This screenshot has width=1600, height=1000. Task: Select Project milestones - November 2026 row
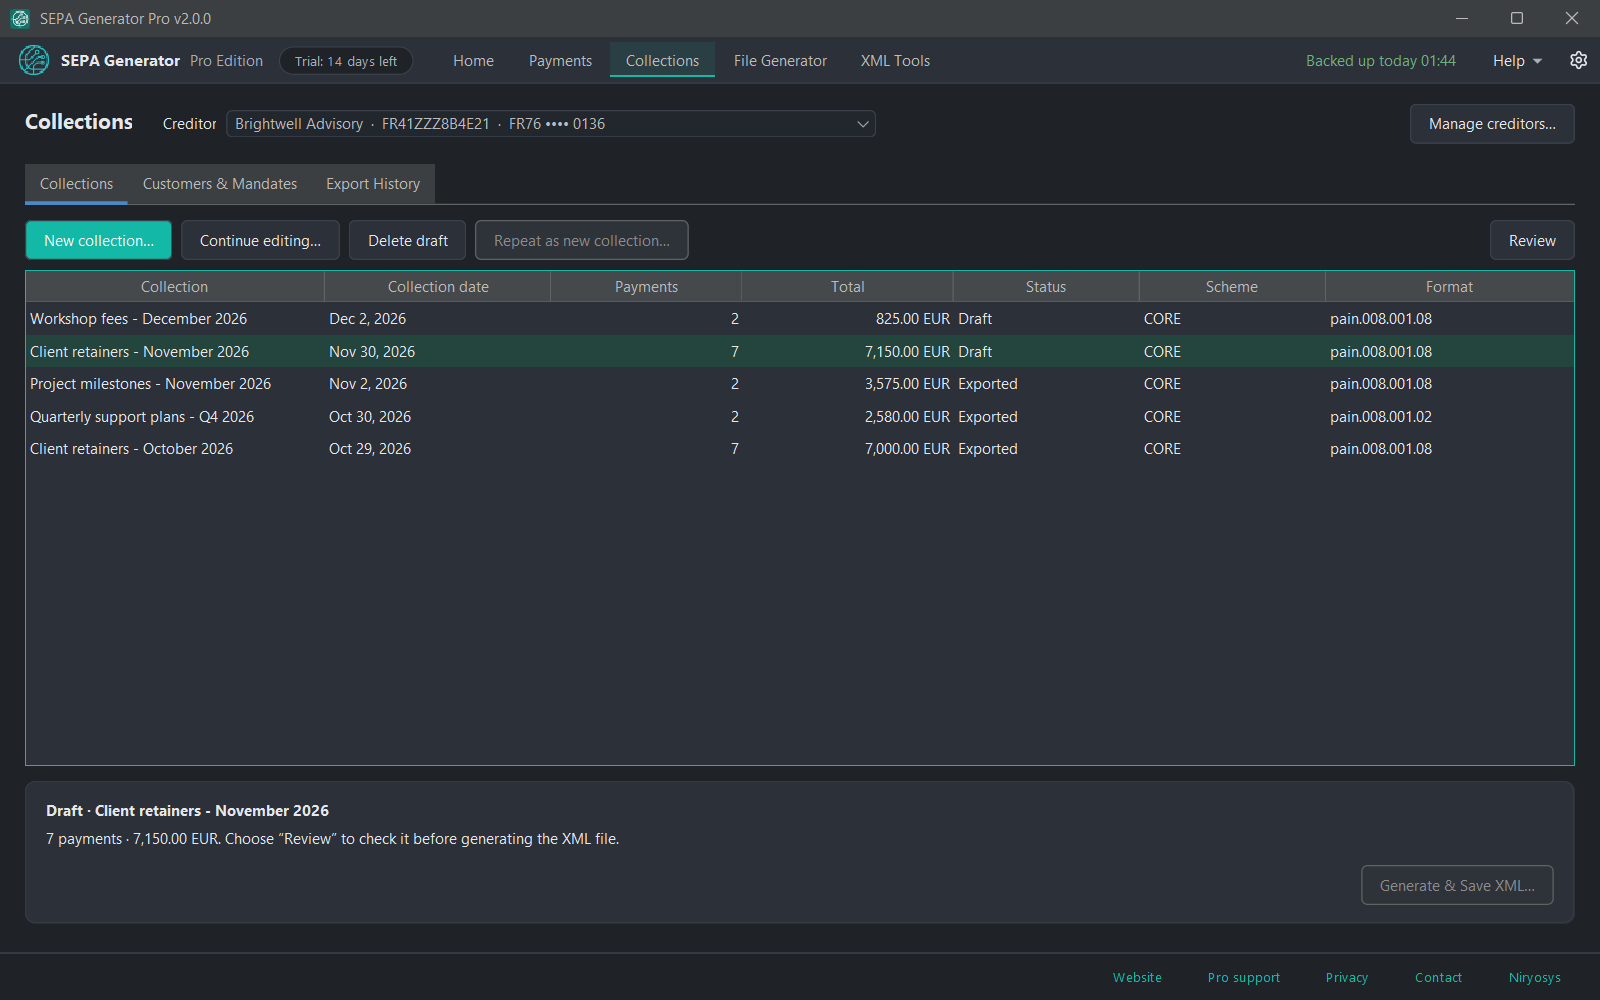pos(800,384)
